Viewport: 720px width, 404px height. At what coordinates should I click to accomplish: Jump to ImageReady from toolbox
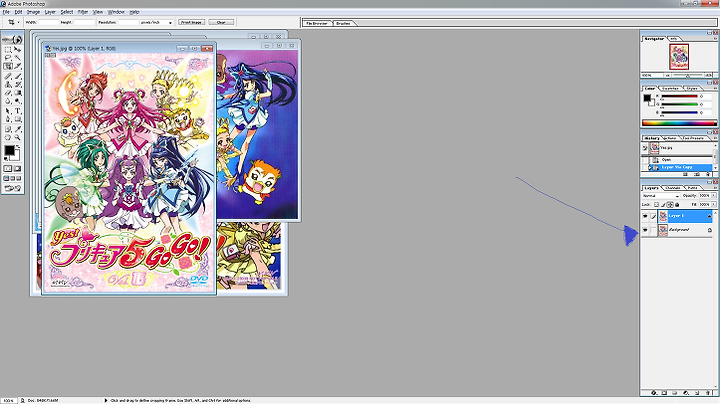point(12,187)
